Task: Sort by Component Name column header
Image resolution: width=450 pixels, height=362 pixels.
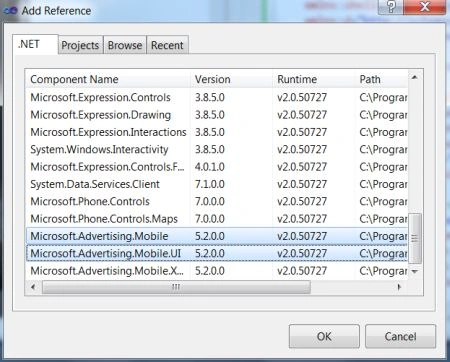Action: point(108,79)
